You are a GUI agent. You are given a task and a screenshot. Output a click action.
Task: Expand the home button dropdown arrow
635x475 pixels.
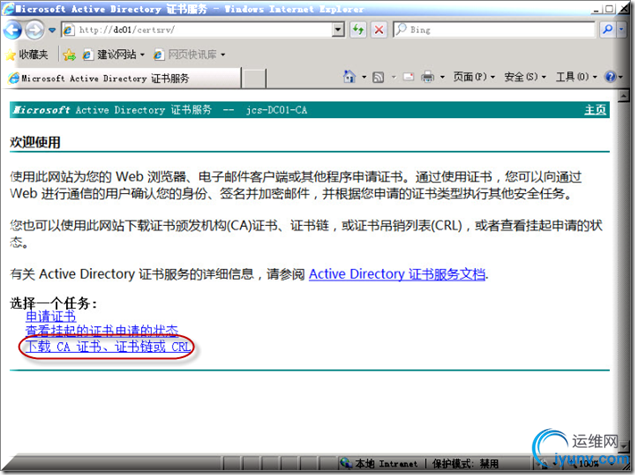(364, 77)
